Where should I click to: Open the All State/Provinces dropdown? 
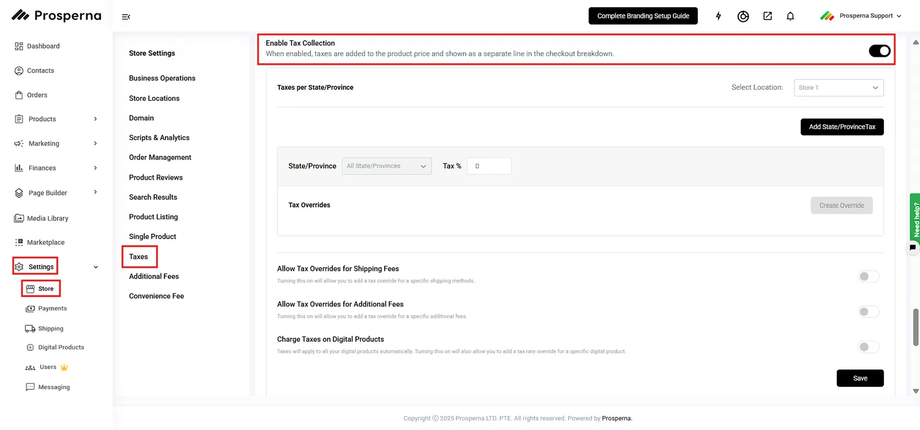tap(386, 166)
